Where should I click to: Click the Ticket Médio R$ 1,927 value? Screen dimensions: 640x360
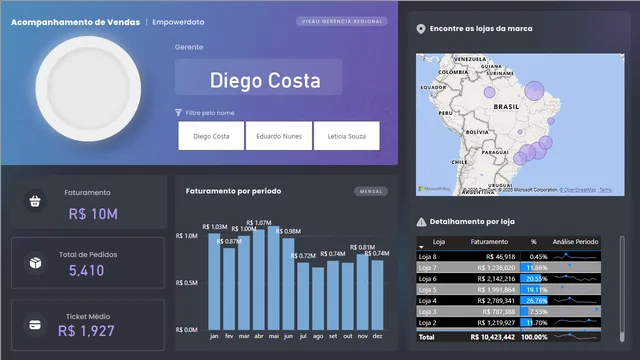[x=86, y=331]
